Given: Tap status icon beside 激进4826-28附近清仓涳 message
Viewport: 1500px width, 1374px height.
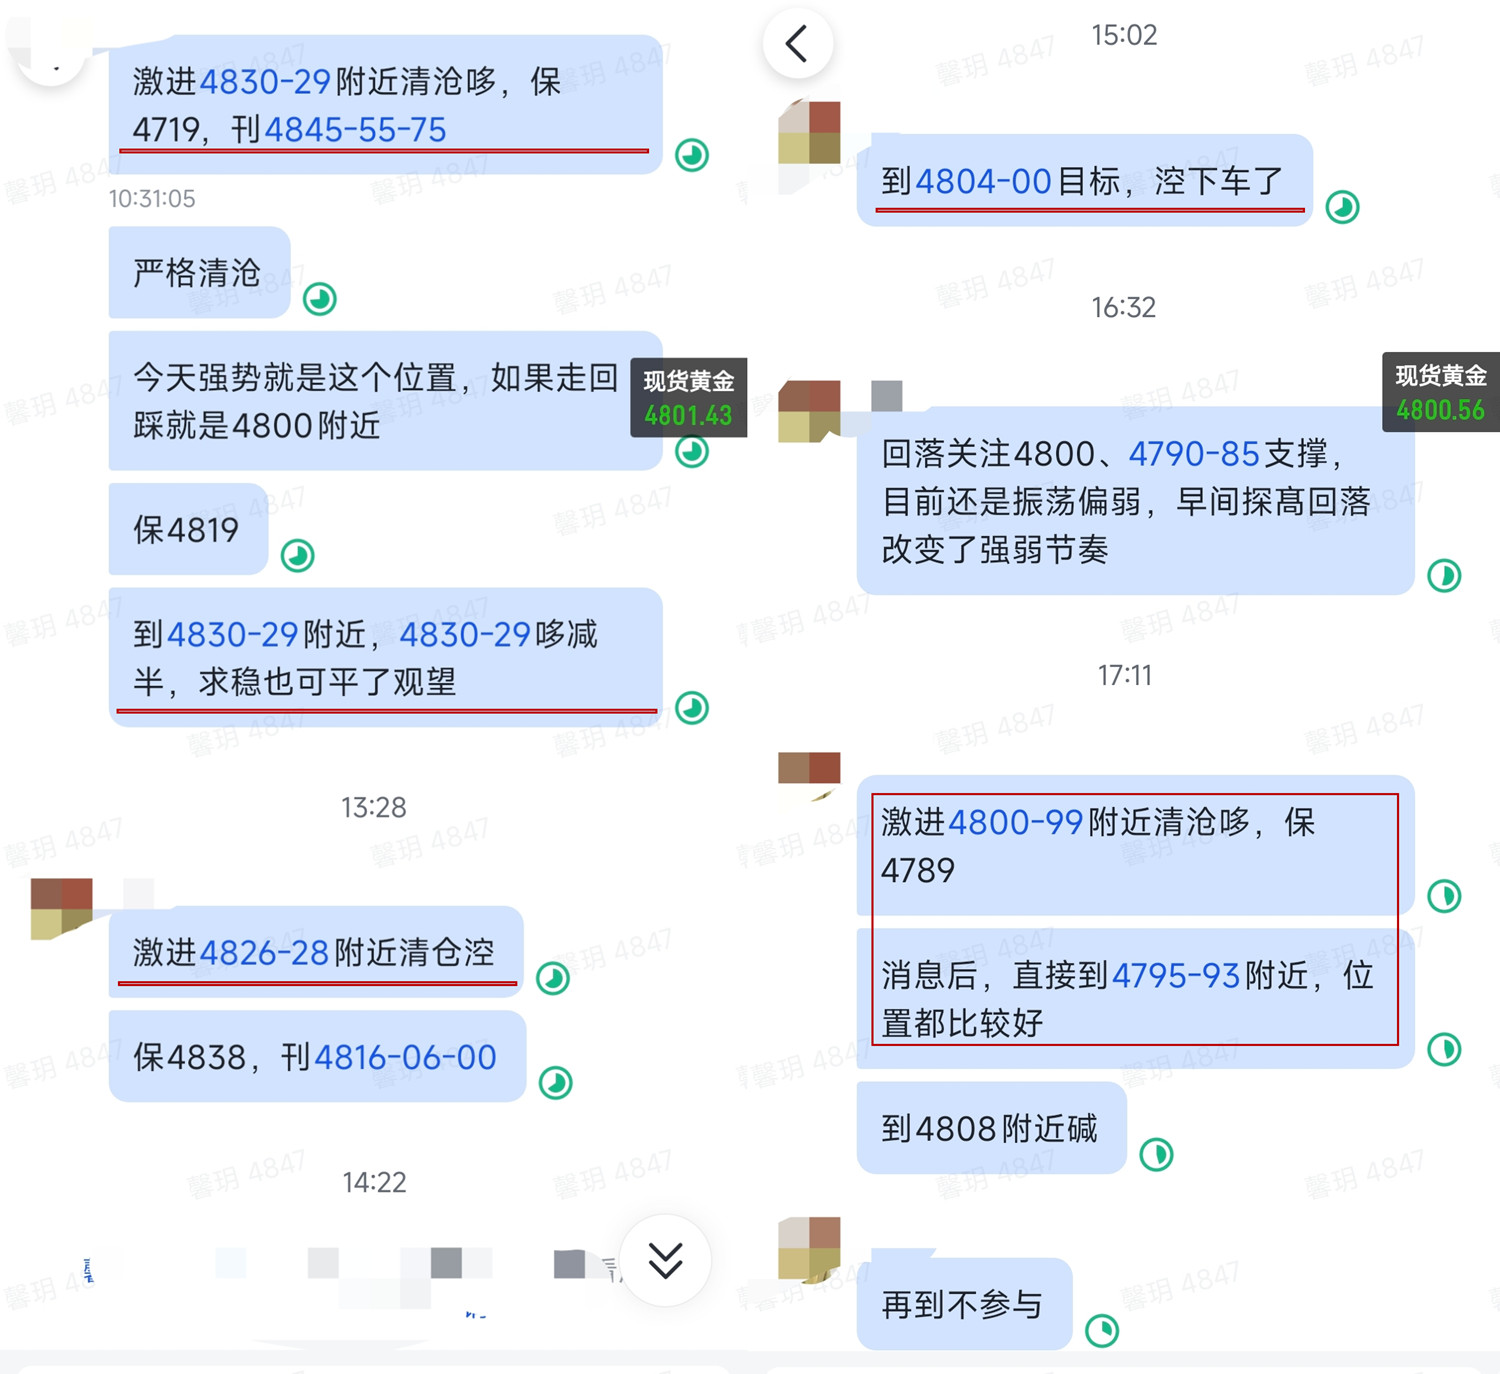Looking at the screenshot, I should pyautogui.click(x=553, y=978).
